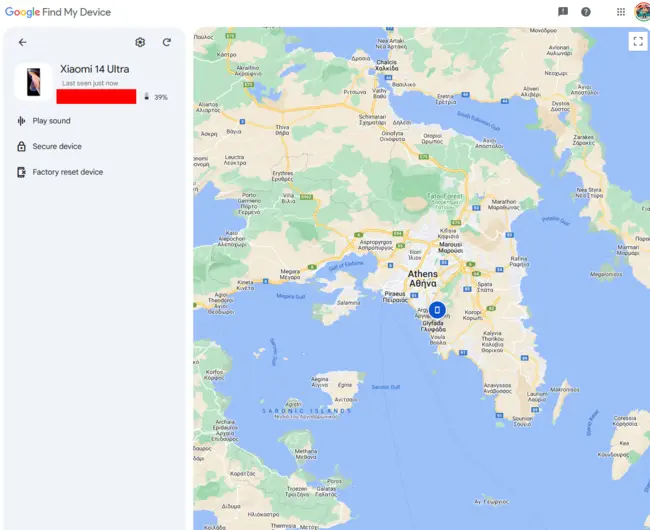Click the battery level icon

tap(146, 97)
